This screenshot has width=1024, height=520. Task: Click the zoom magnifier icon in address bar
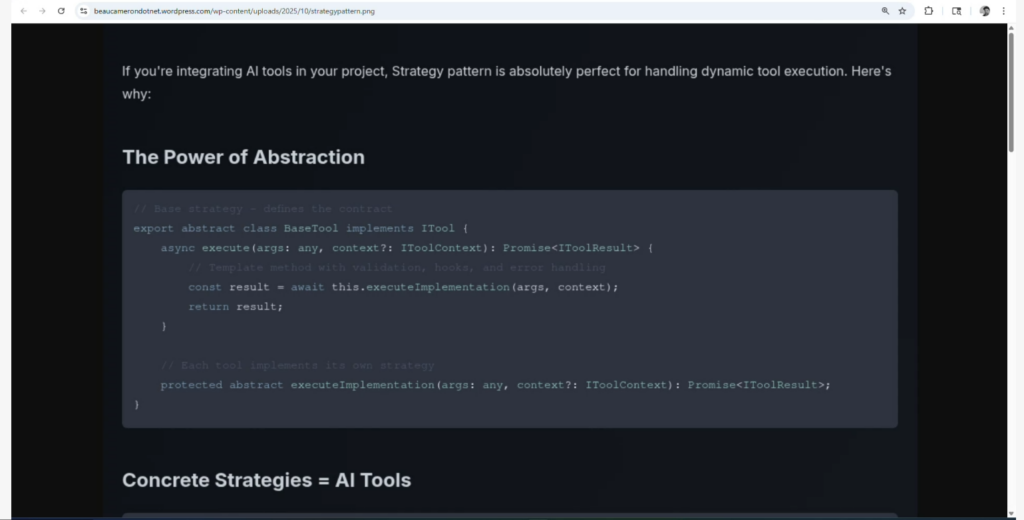885,11
